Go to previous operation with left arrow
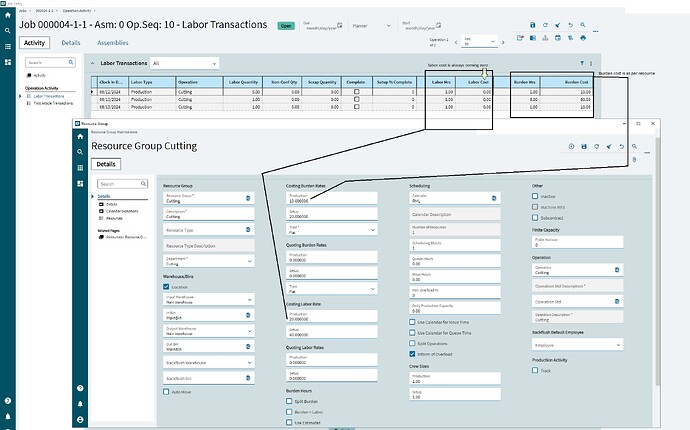Image resolution: width=690 pixels, height=430 pixels. 456,42
